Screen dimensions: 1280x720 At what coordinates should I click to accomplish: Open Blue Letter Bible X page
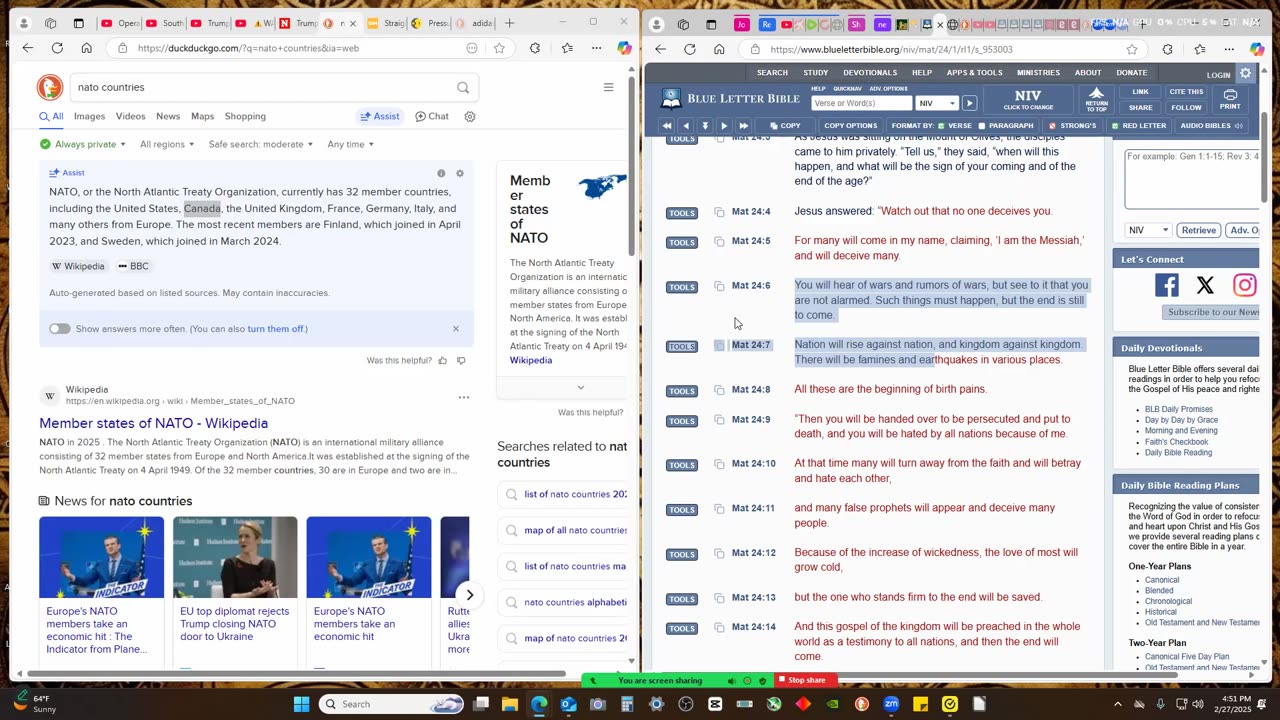tap(1205, 286)
